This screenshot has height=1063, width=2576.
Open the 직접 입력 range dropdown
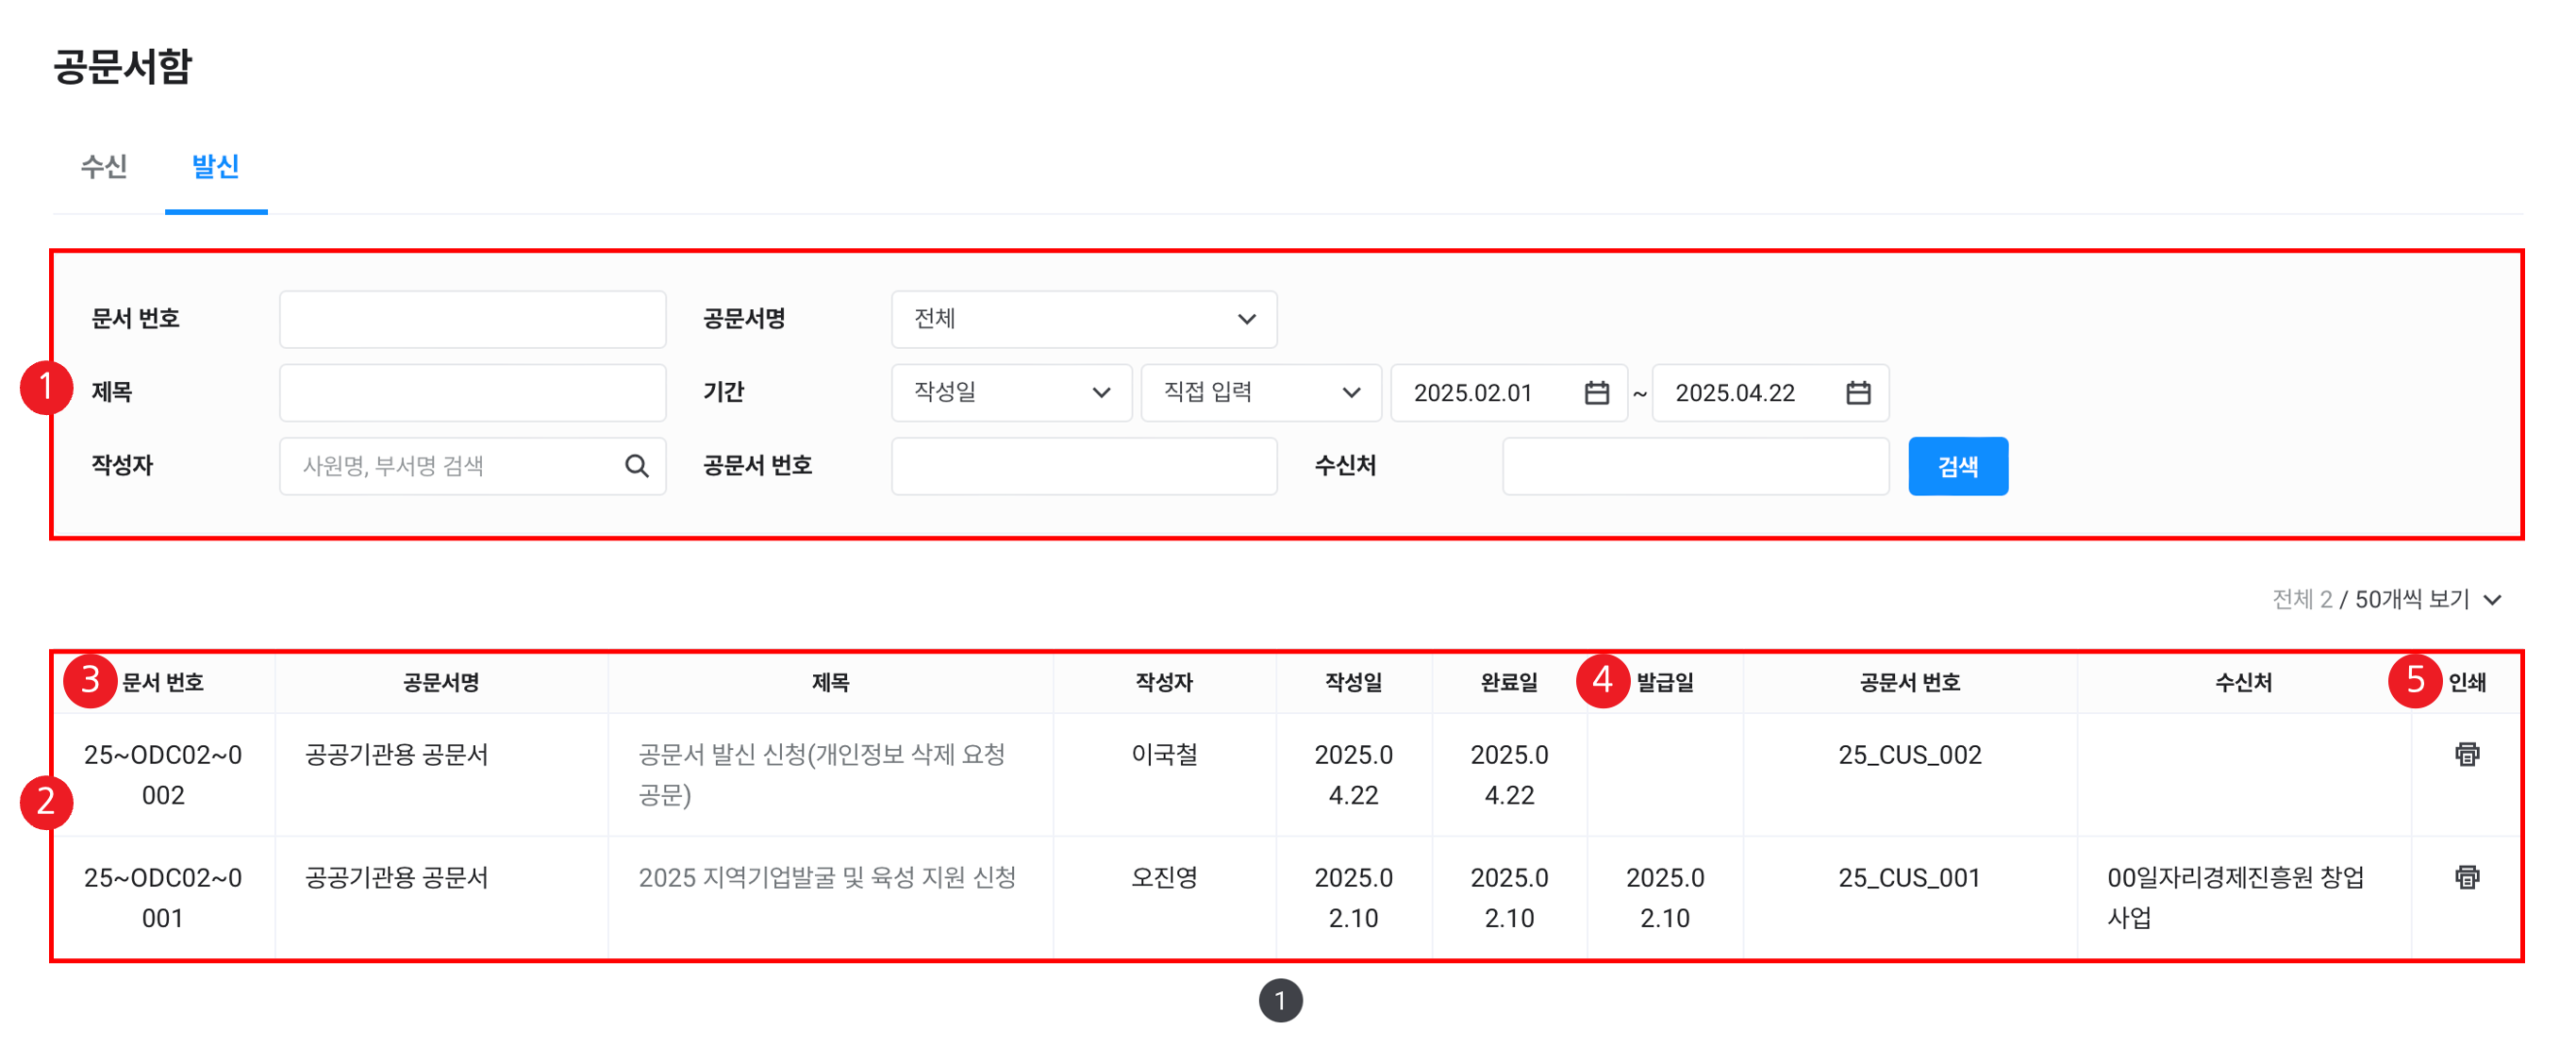(x=1260, y=393)
